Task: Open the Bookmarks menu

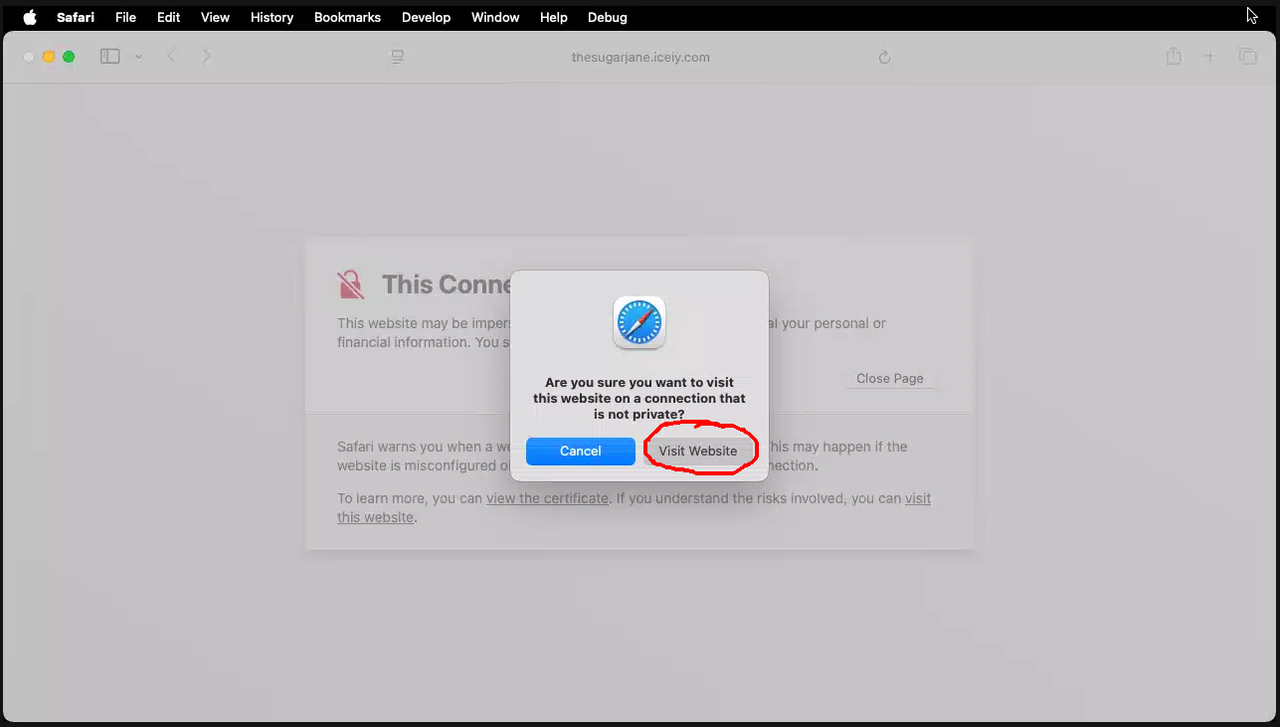Action: [347, 17]
